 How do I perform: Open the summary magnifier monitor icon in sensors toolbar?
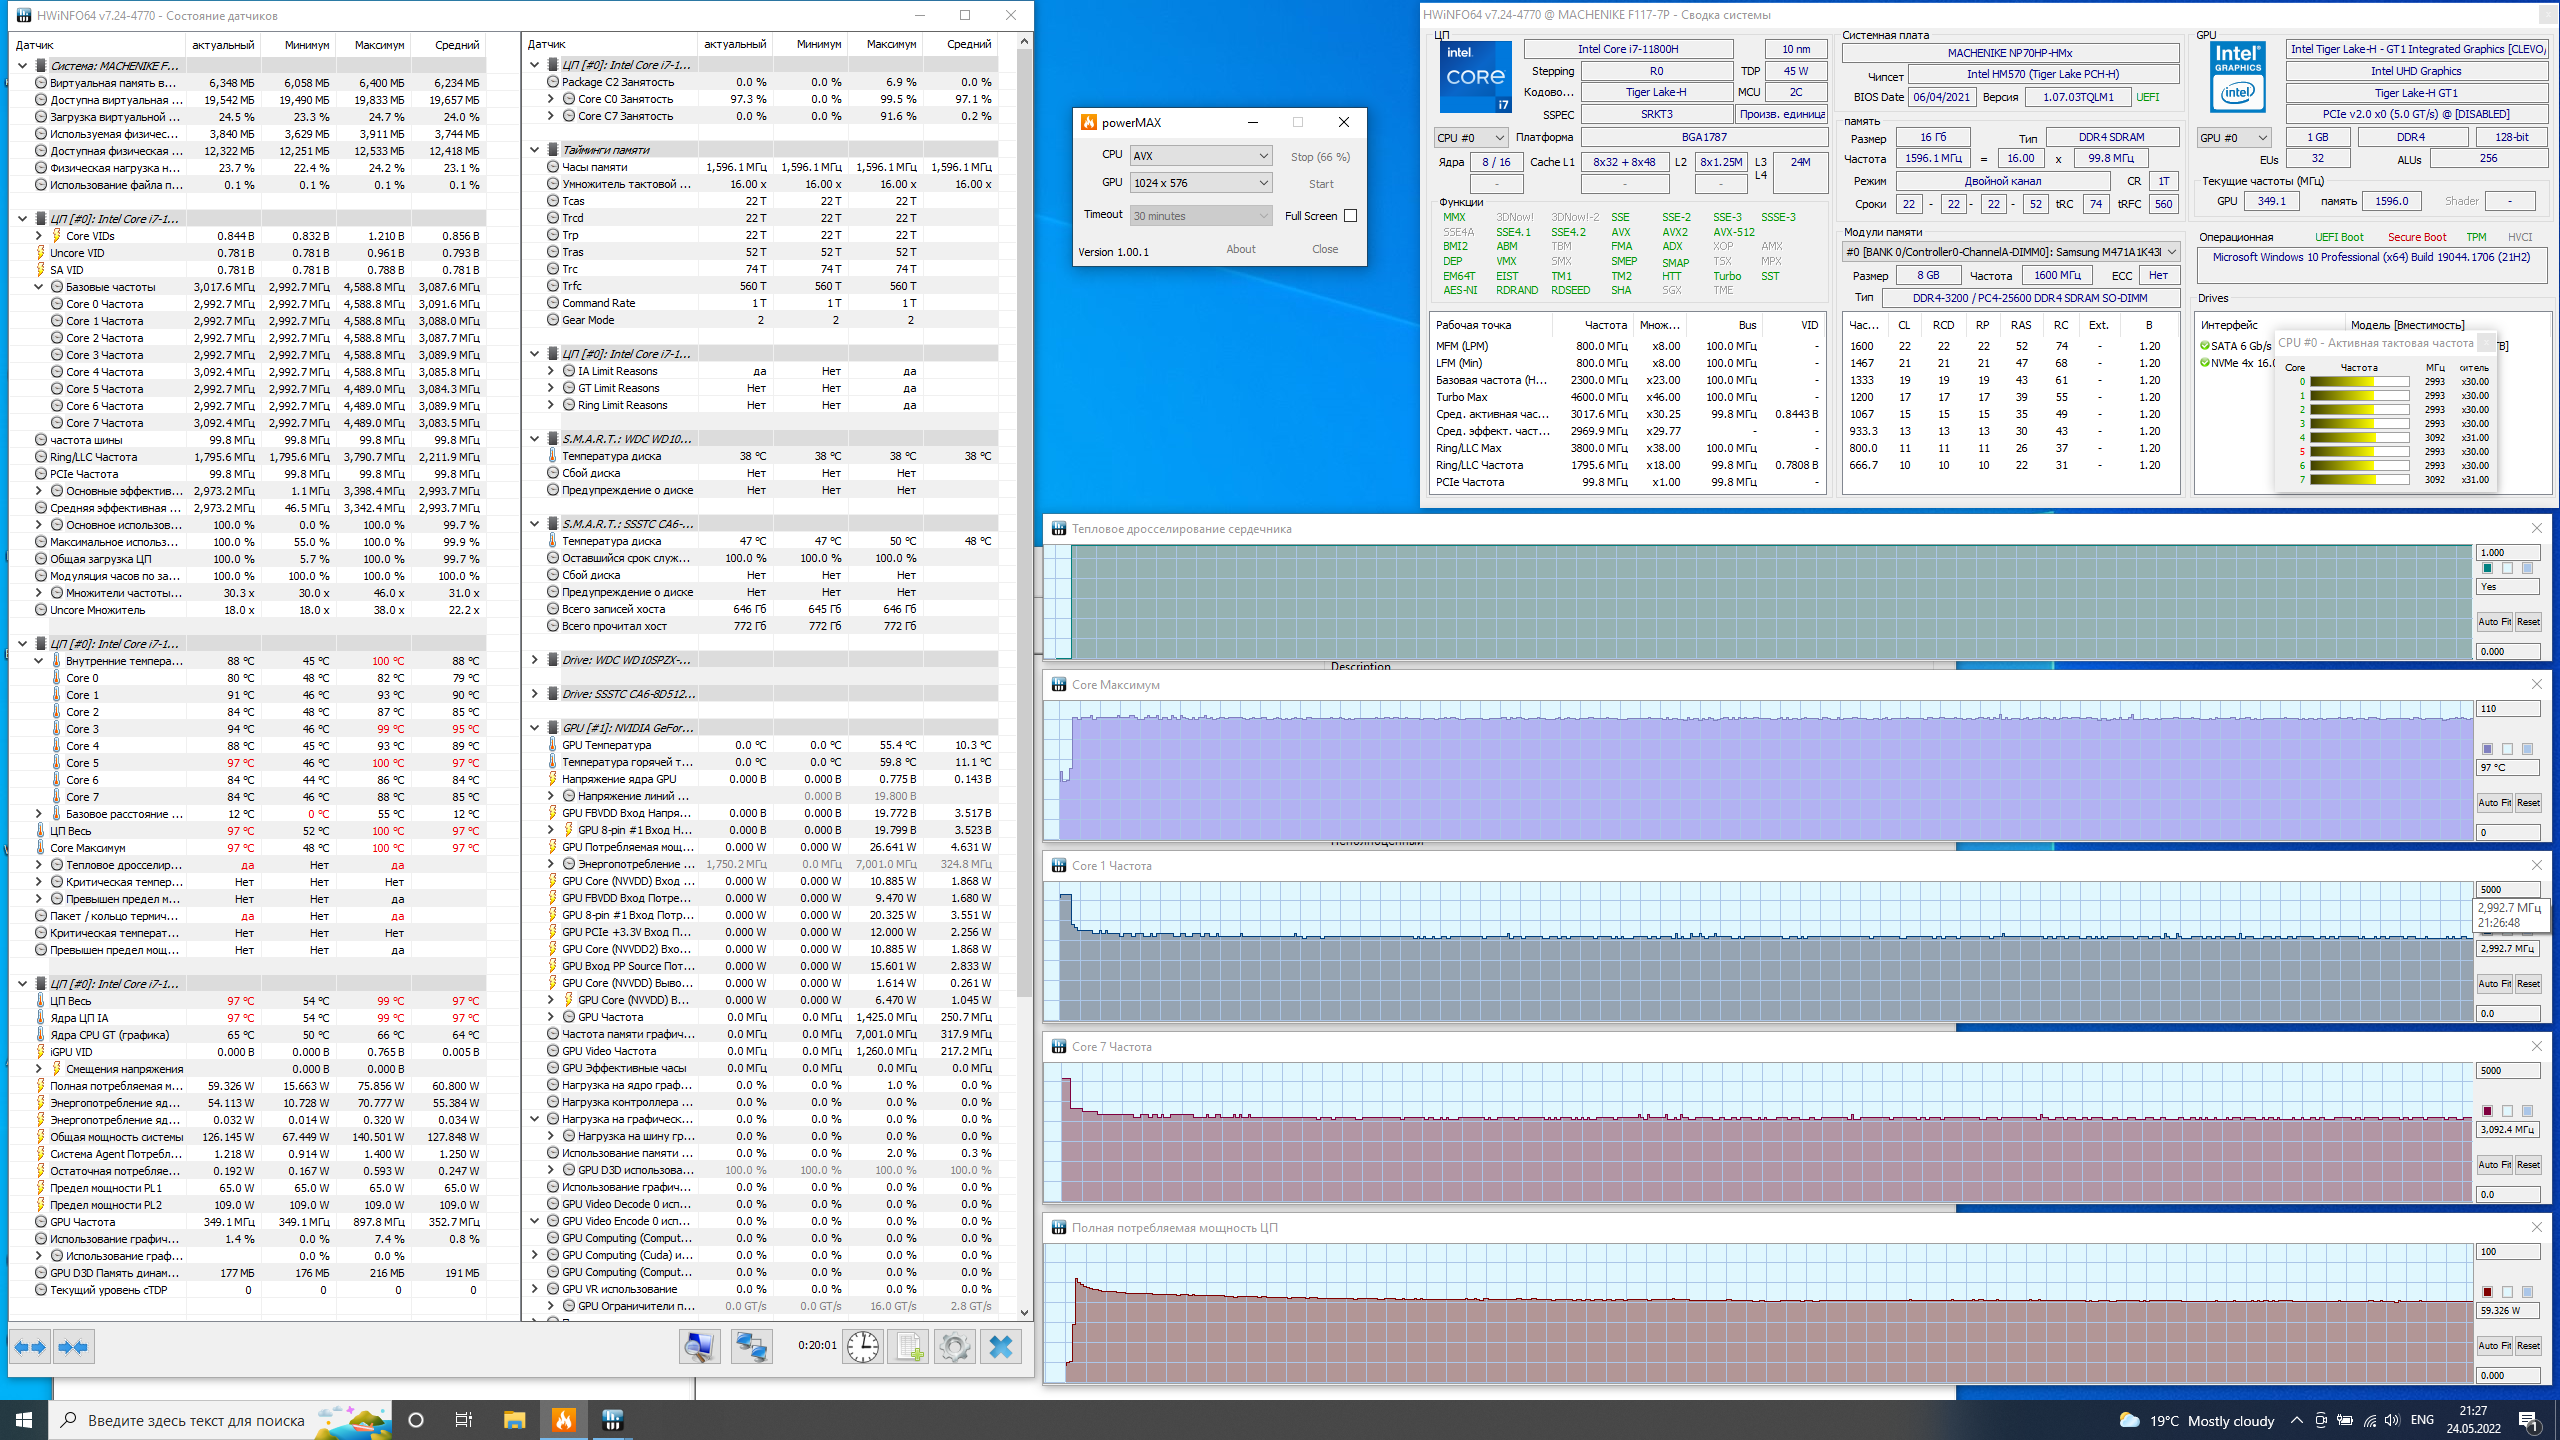699,1347
